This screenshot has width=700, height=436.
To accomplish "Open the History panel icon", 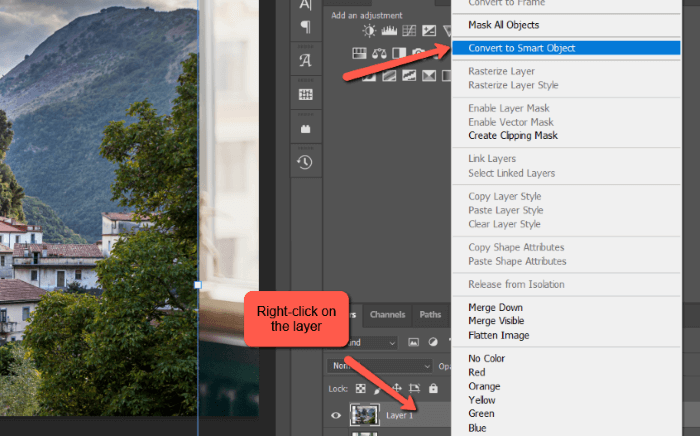I will point(305,161).
